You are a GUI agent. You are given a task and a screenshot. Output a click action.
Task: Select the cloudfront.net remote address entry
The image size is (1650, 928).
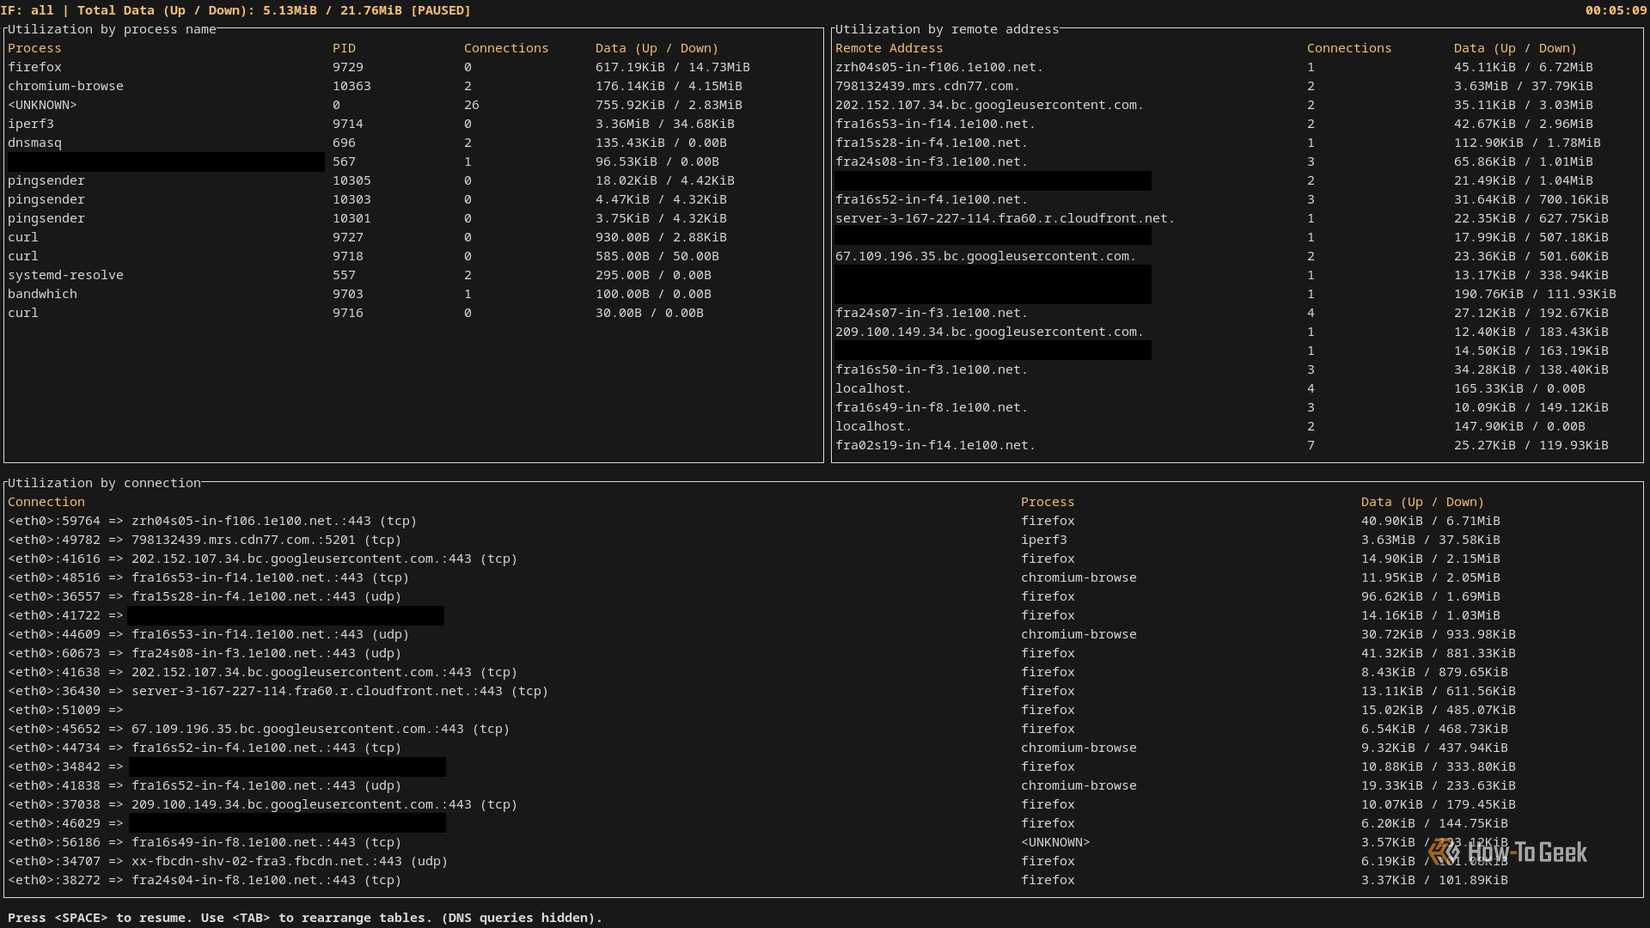[1005, 218]
